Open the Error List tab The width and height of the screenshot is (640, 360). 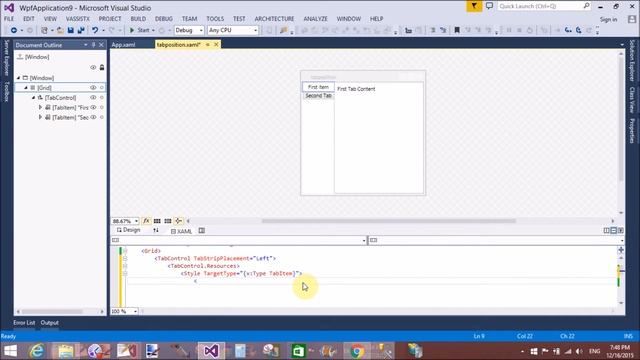[24, 322]
